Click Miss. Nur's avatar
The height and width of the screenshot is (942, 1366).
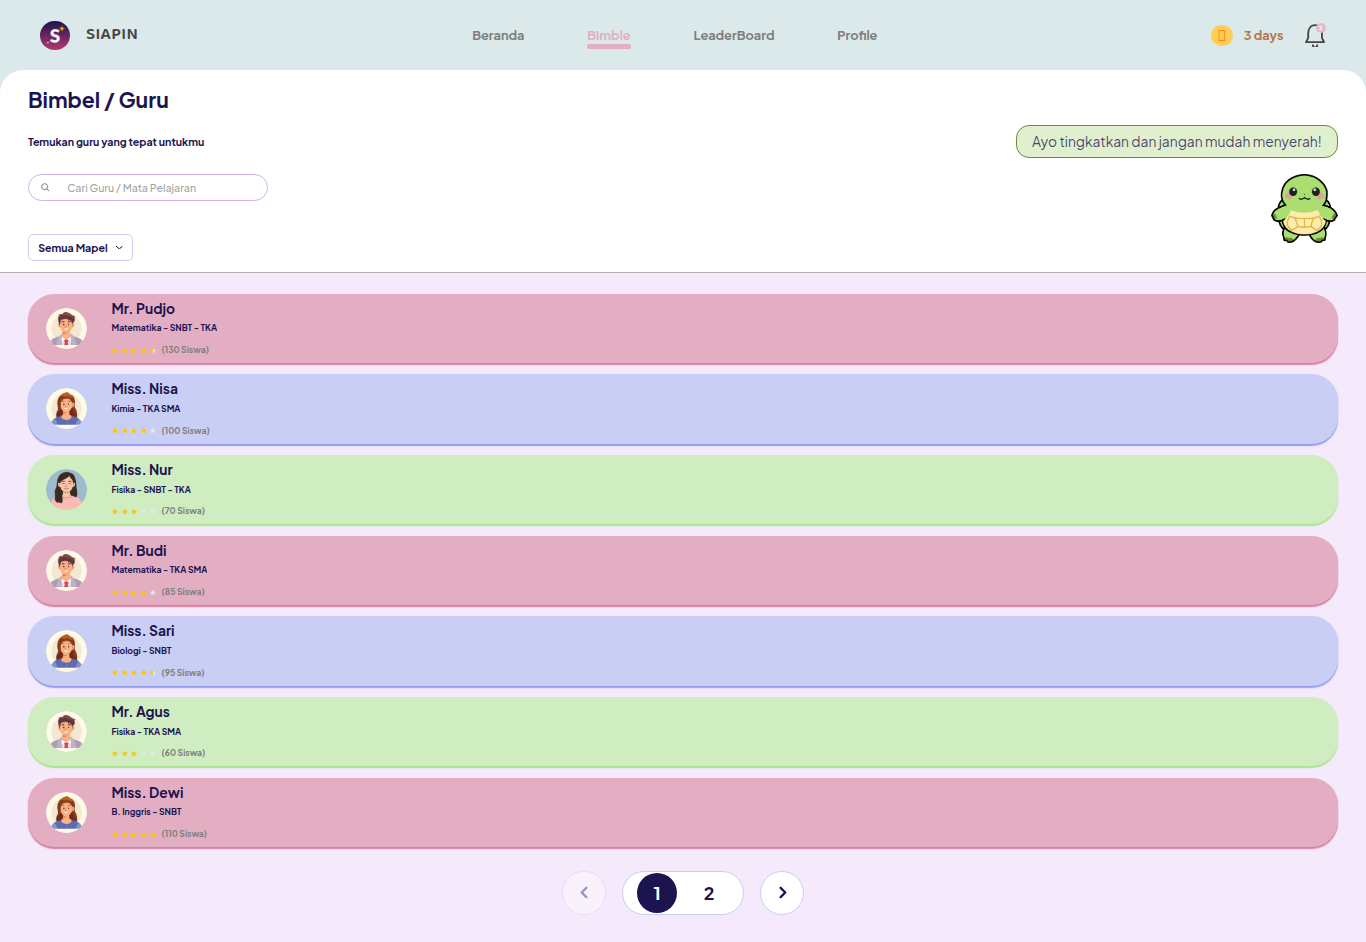click(x=66, y=490)
